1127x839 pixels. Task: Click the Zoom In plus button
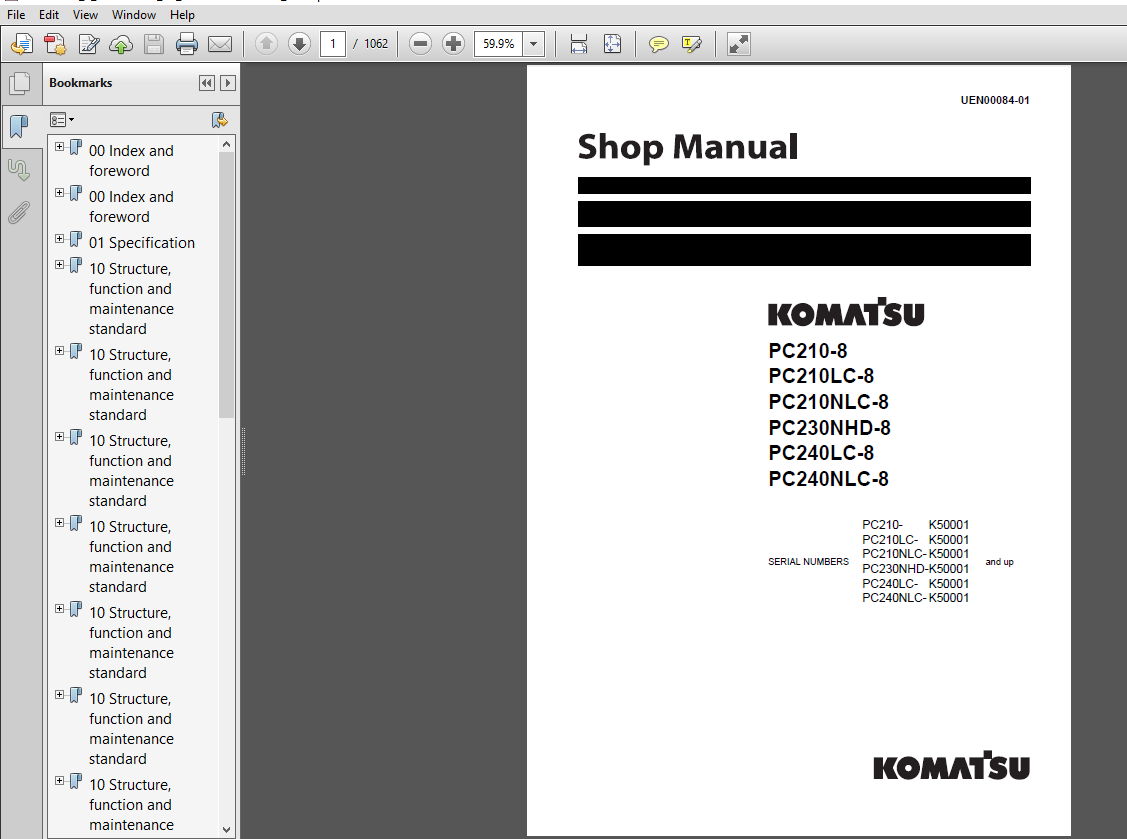454,44
